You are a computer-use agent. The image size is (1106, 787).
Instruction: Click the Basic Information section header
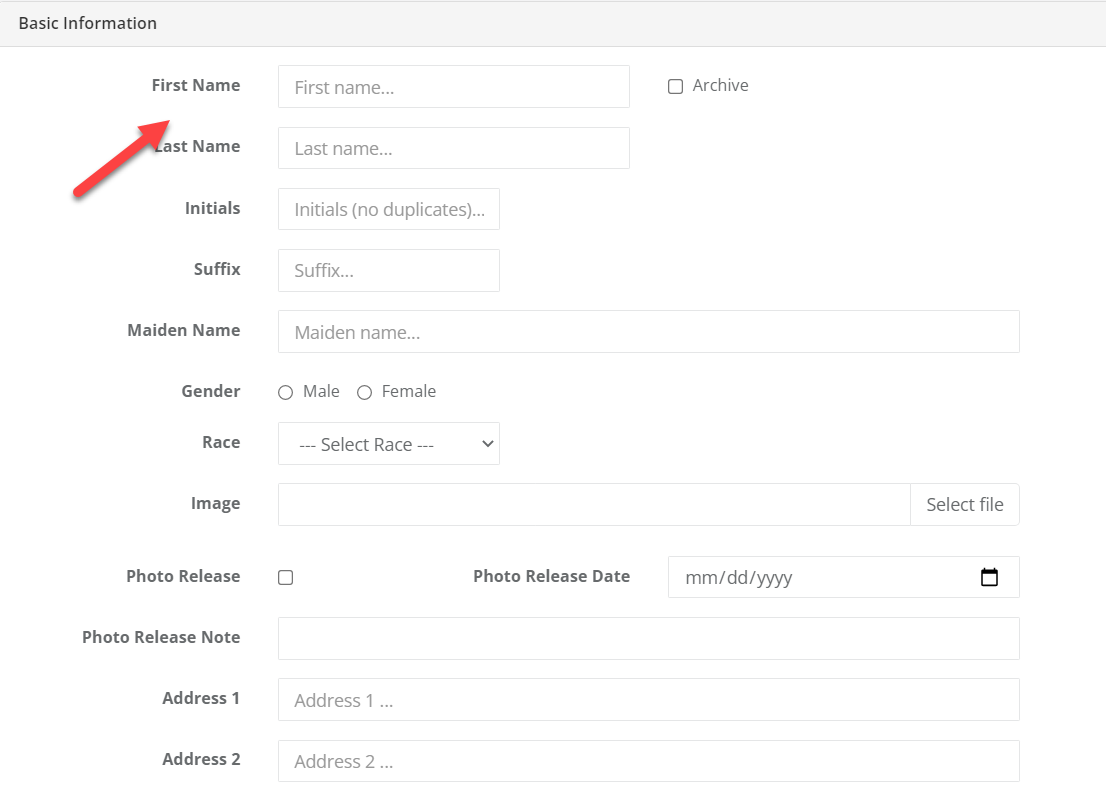[88, 23]
